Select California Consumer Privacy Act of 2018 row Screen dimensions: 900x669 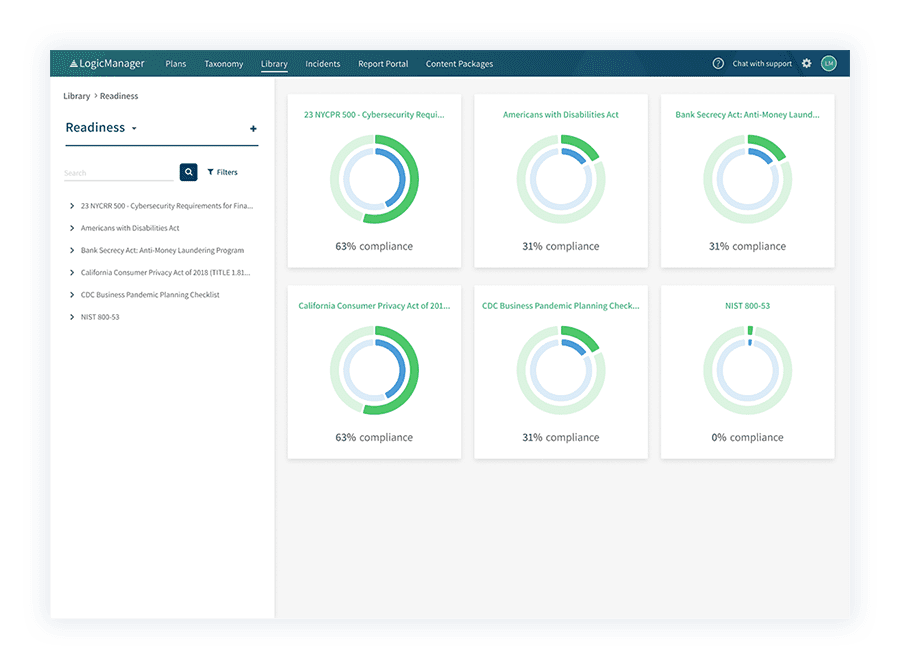coord(165,273)
